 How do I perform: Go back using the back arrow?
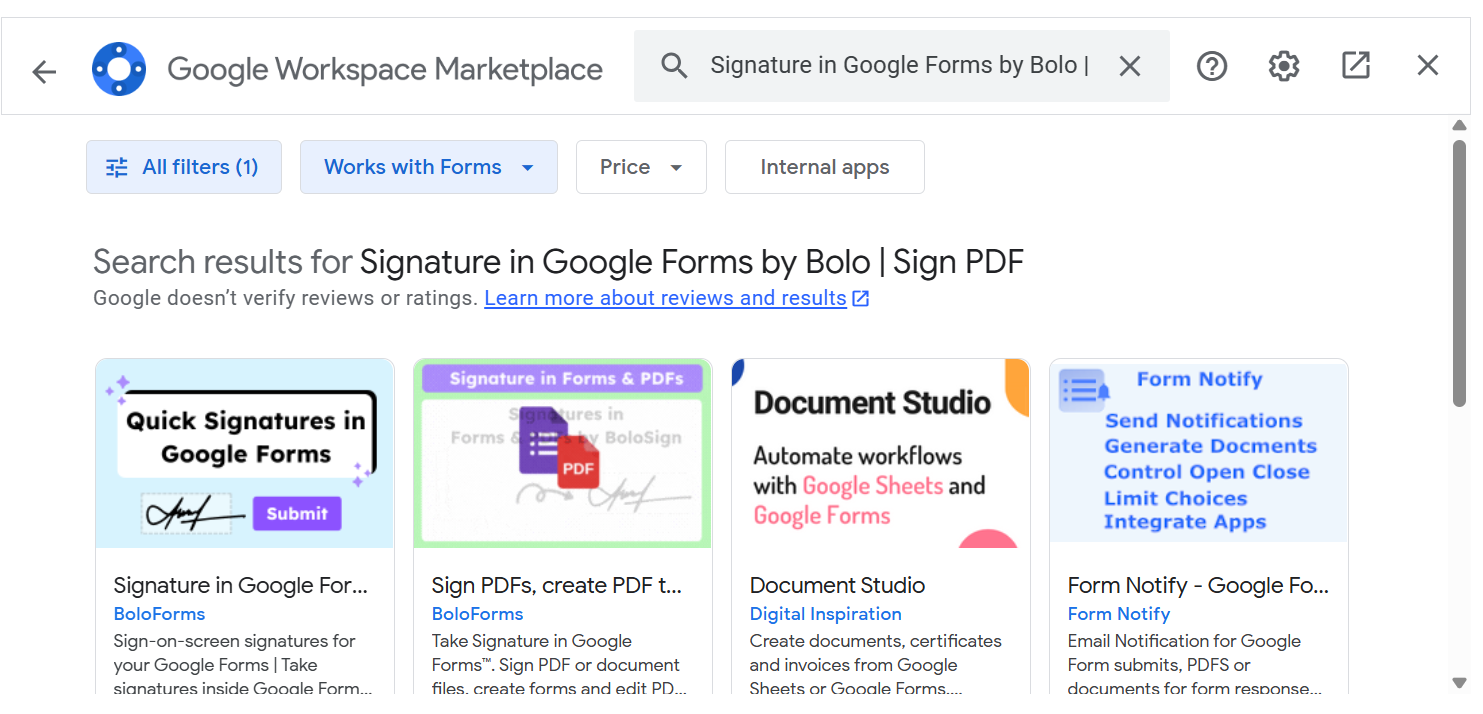tap(44, 71)
